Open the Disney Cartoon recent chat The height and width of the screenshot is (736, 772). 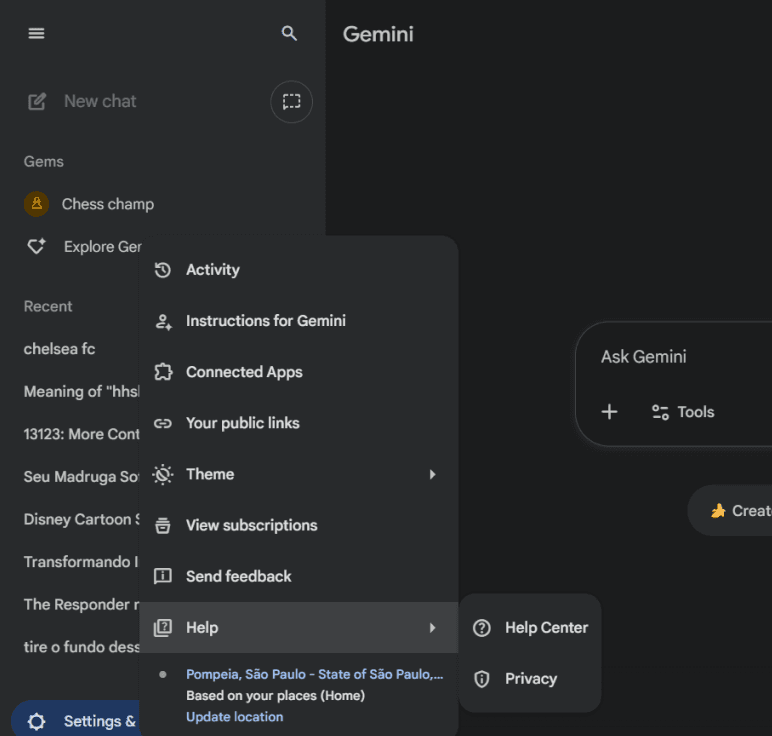tap(82, 519)
